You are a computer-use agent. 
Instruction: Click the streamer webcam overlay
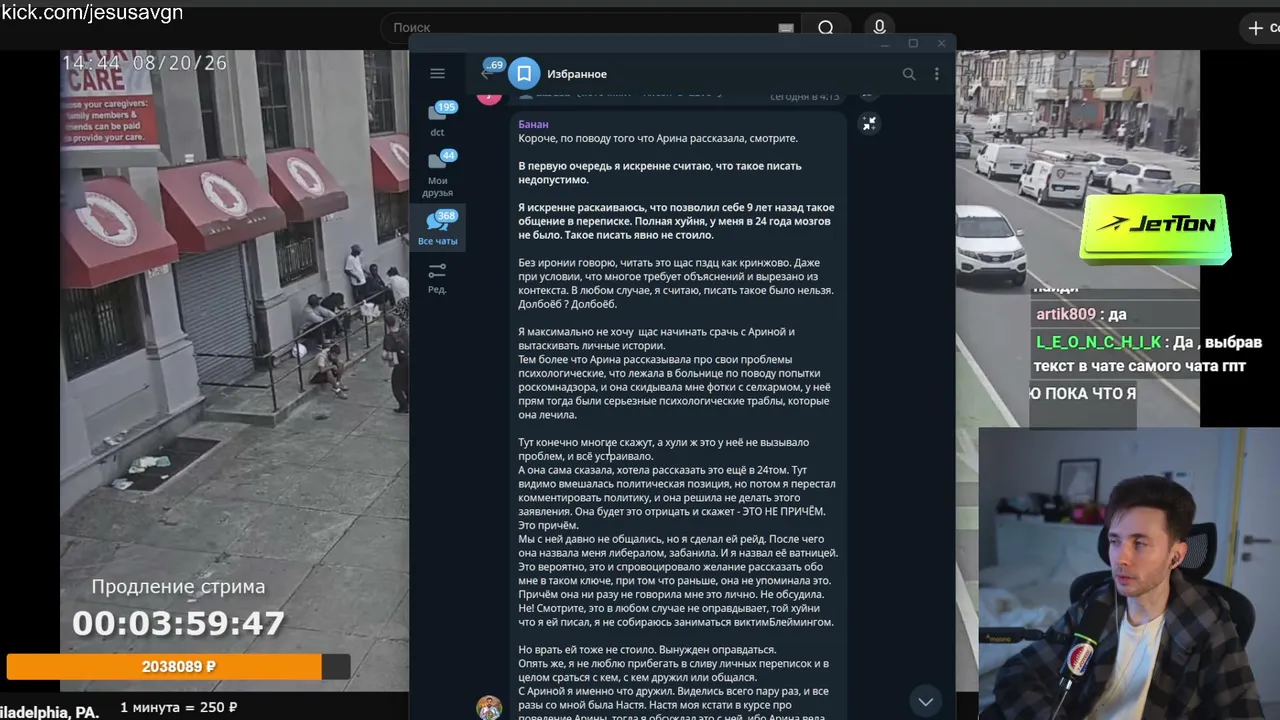click(1129, 573)
